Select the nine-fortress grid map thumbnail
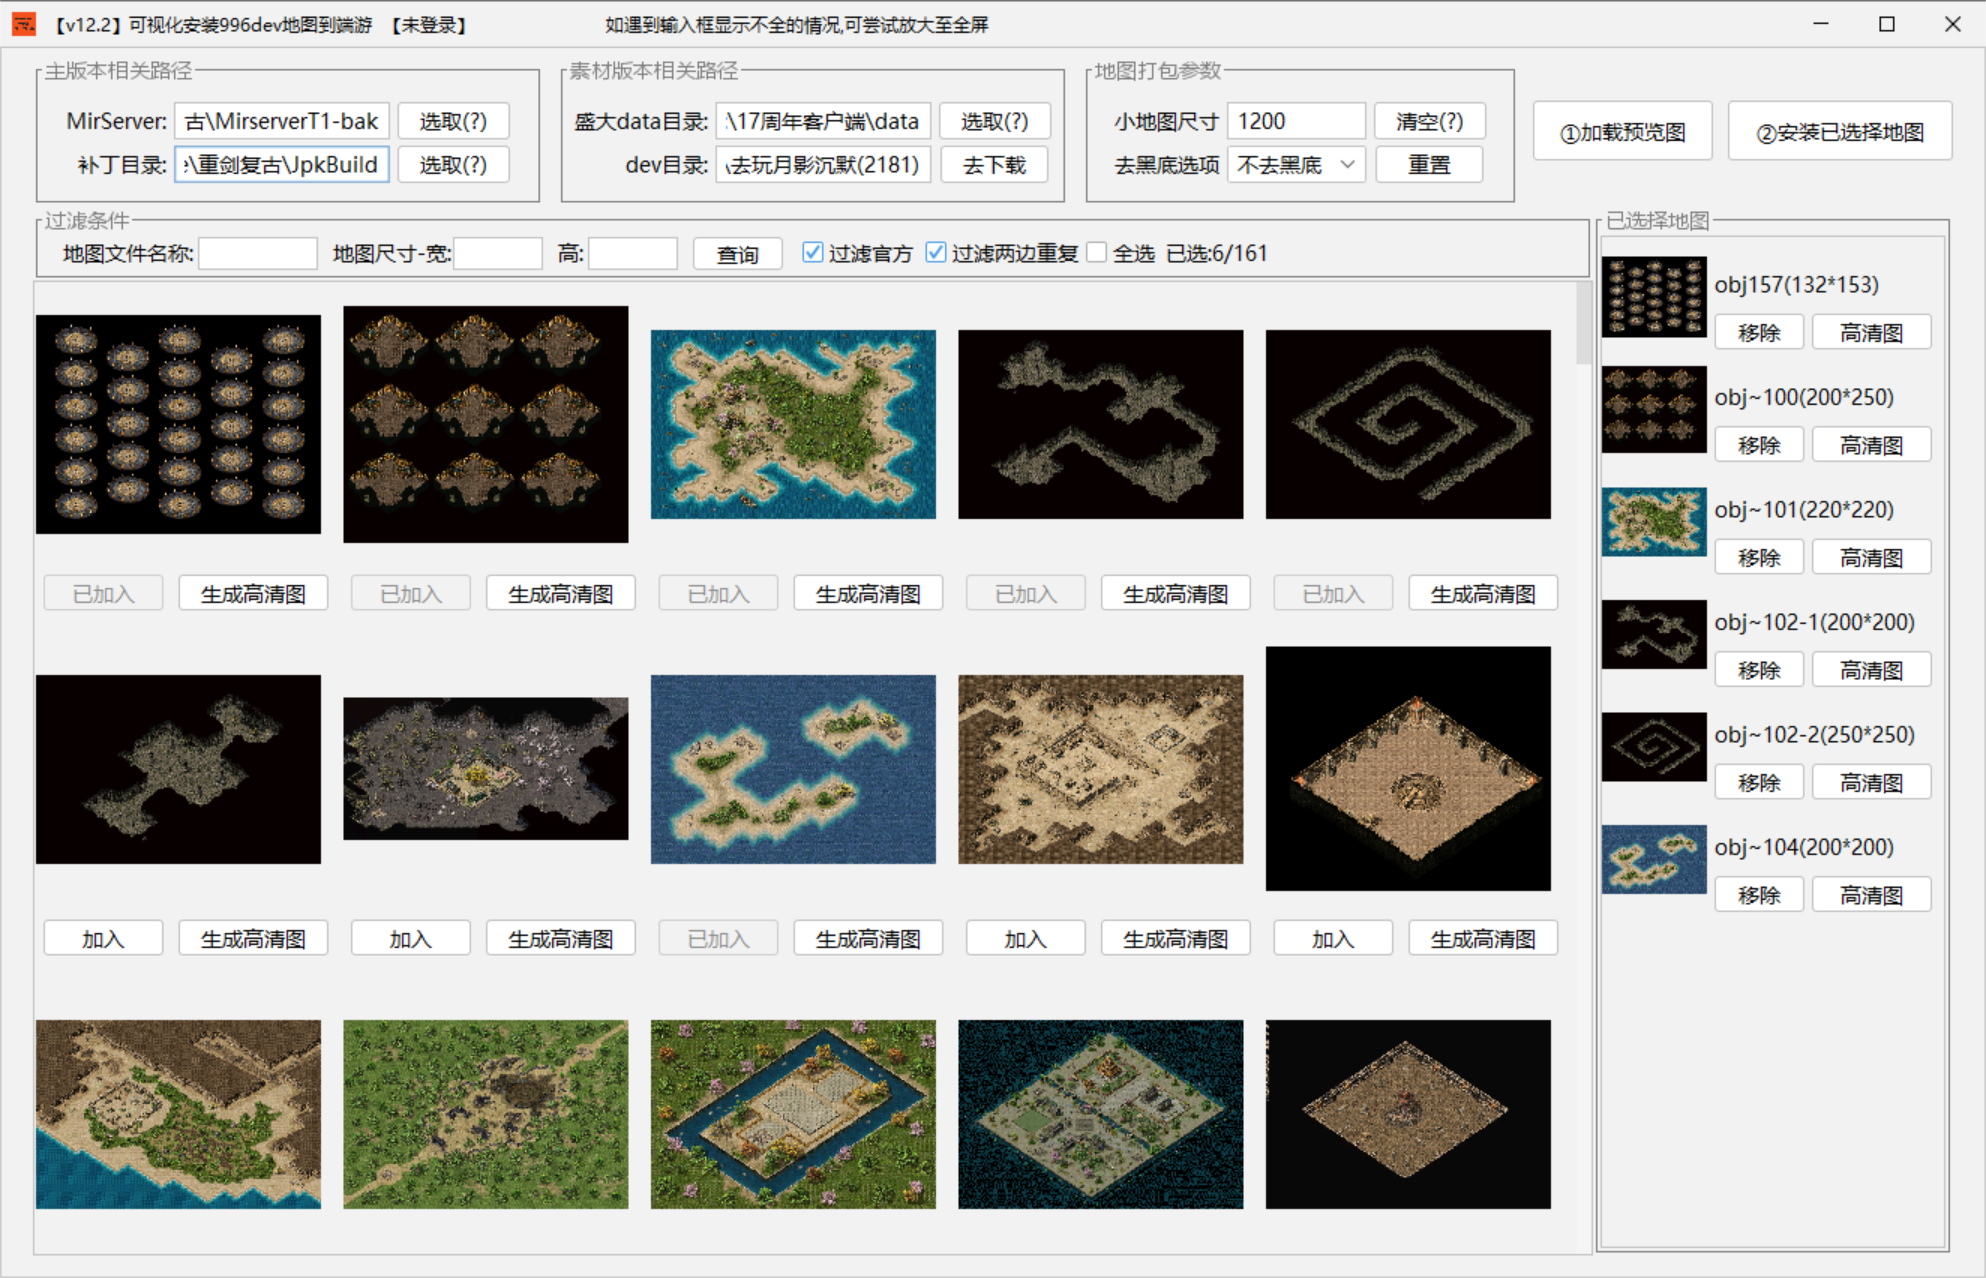This screenshot has height=1278, width=1986. 486,424
